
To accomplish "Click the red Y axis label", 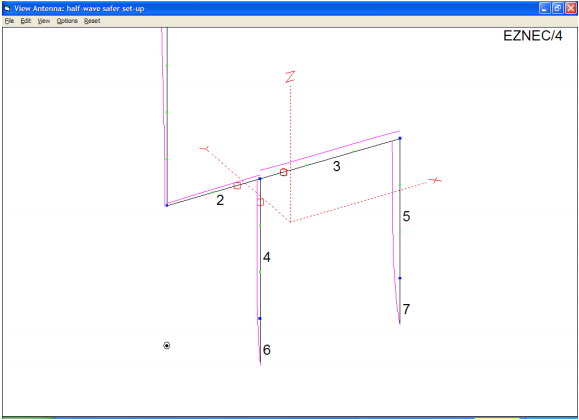I will click(x=205, y=149).
